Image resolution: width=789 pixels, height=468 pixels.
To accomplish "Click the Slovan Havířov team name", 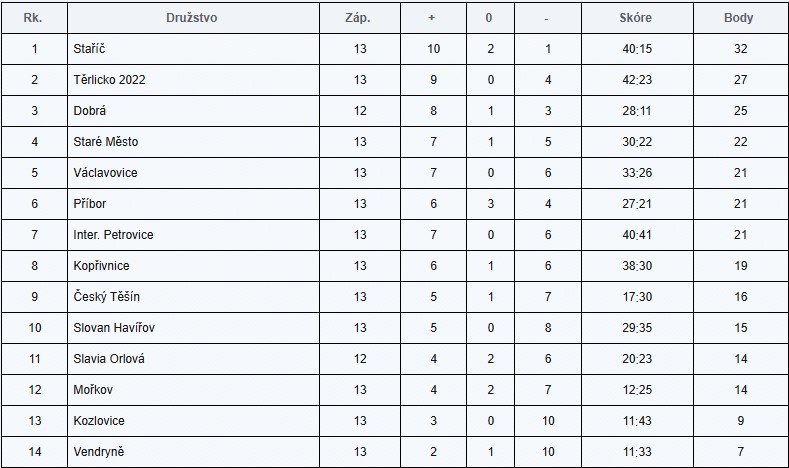I will (x=114, y=328).
